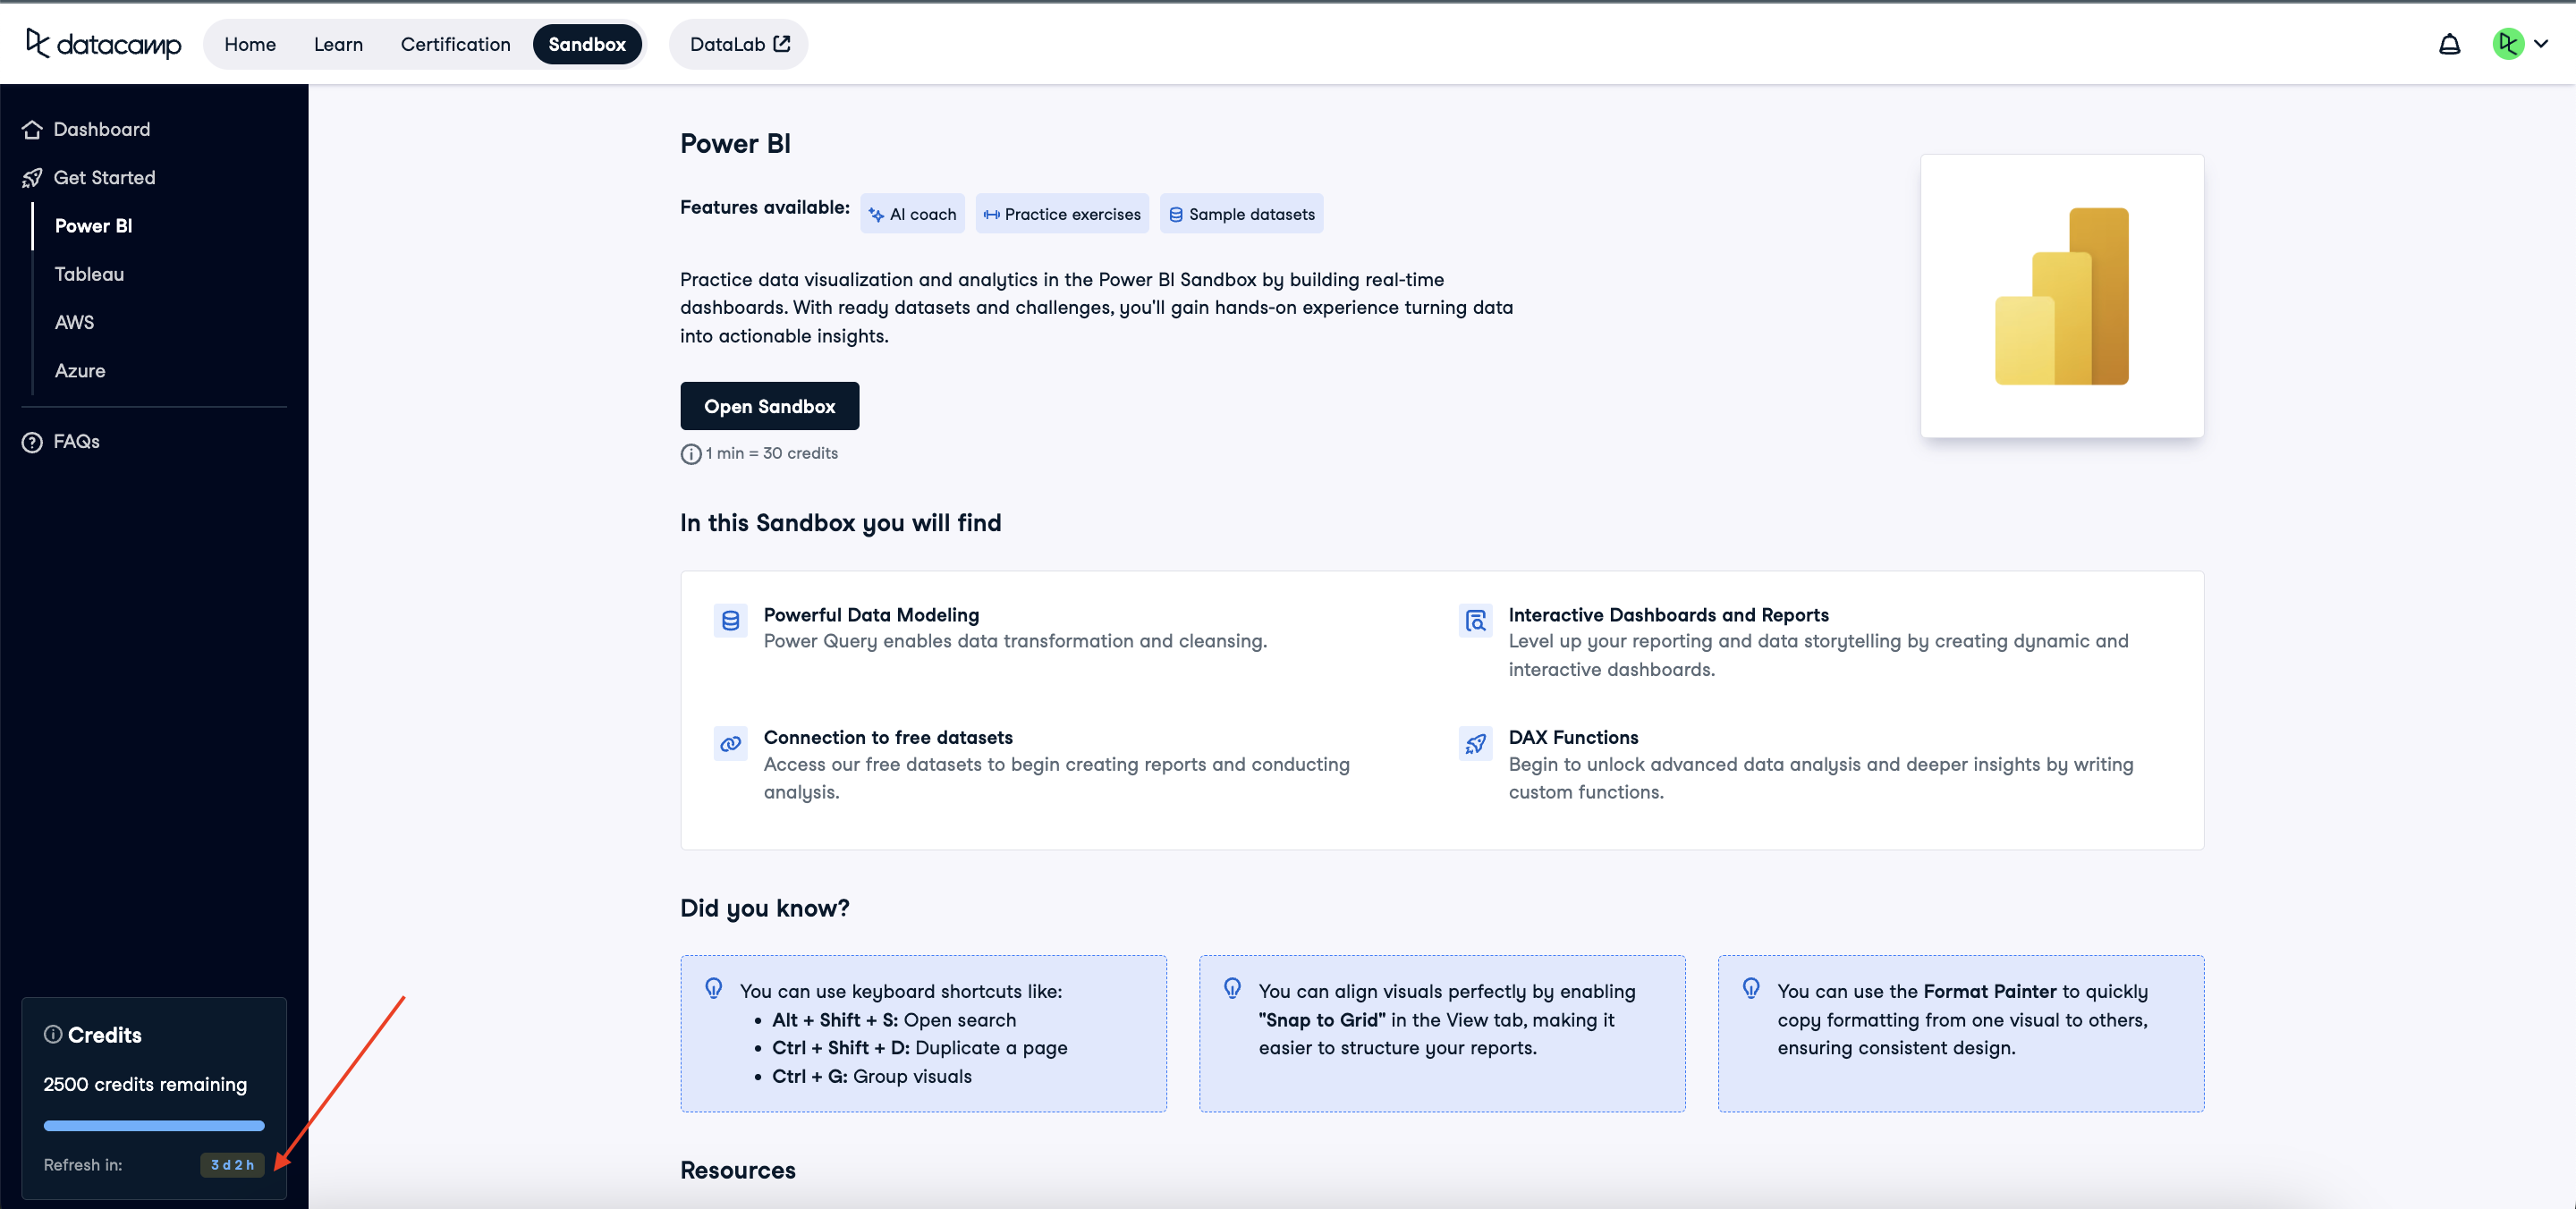Click the DataLab external link icon

pos(782,44)
